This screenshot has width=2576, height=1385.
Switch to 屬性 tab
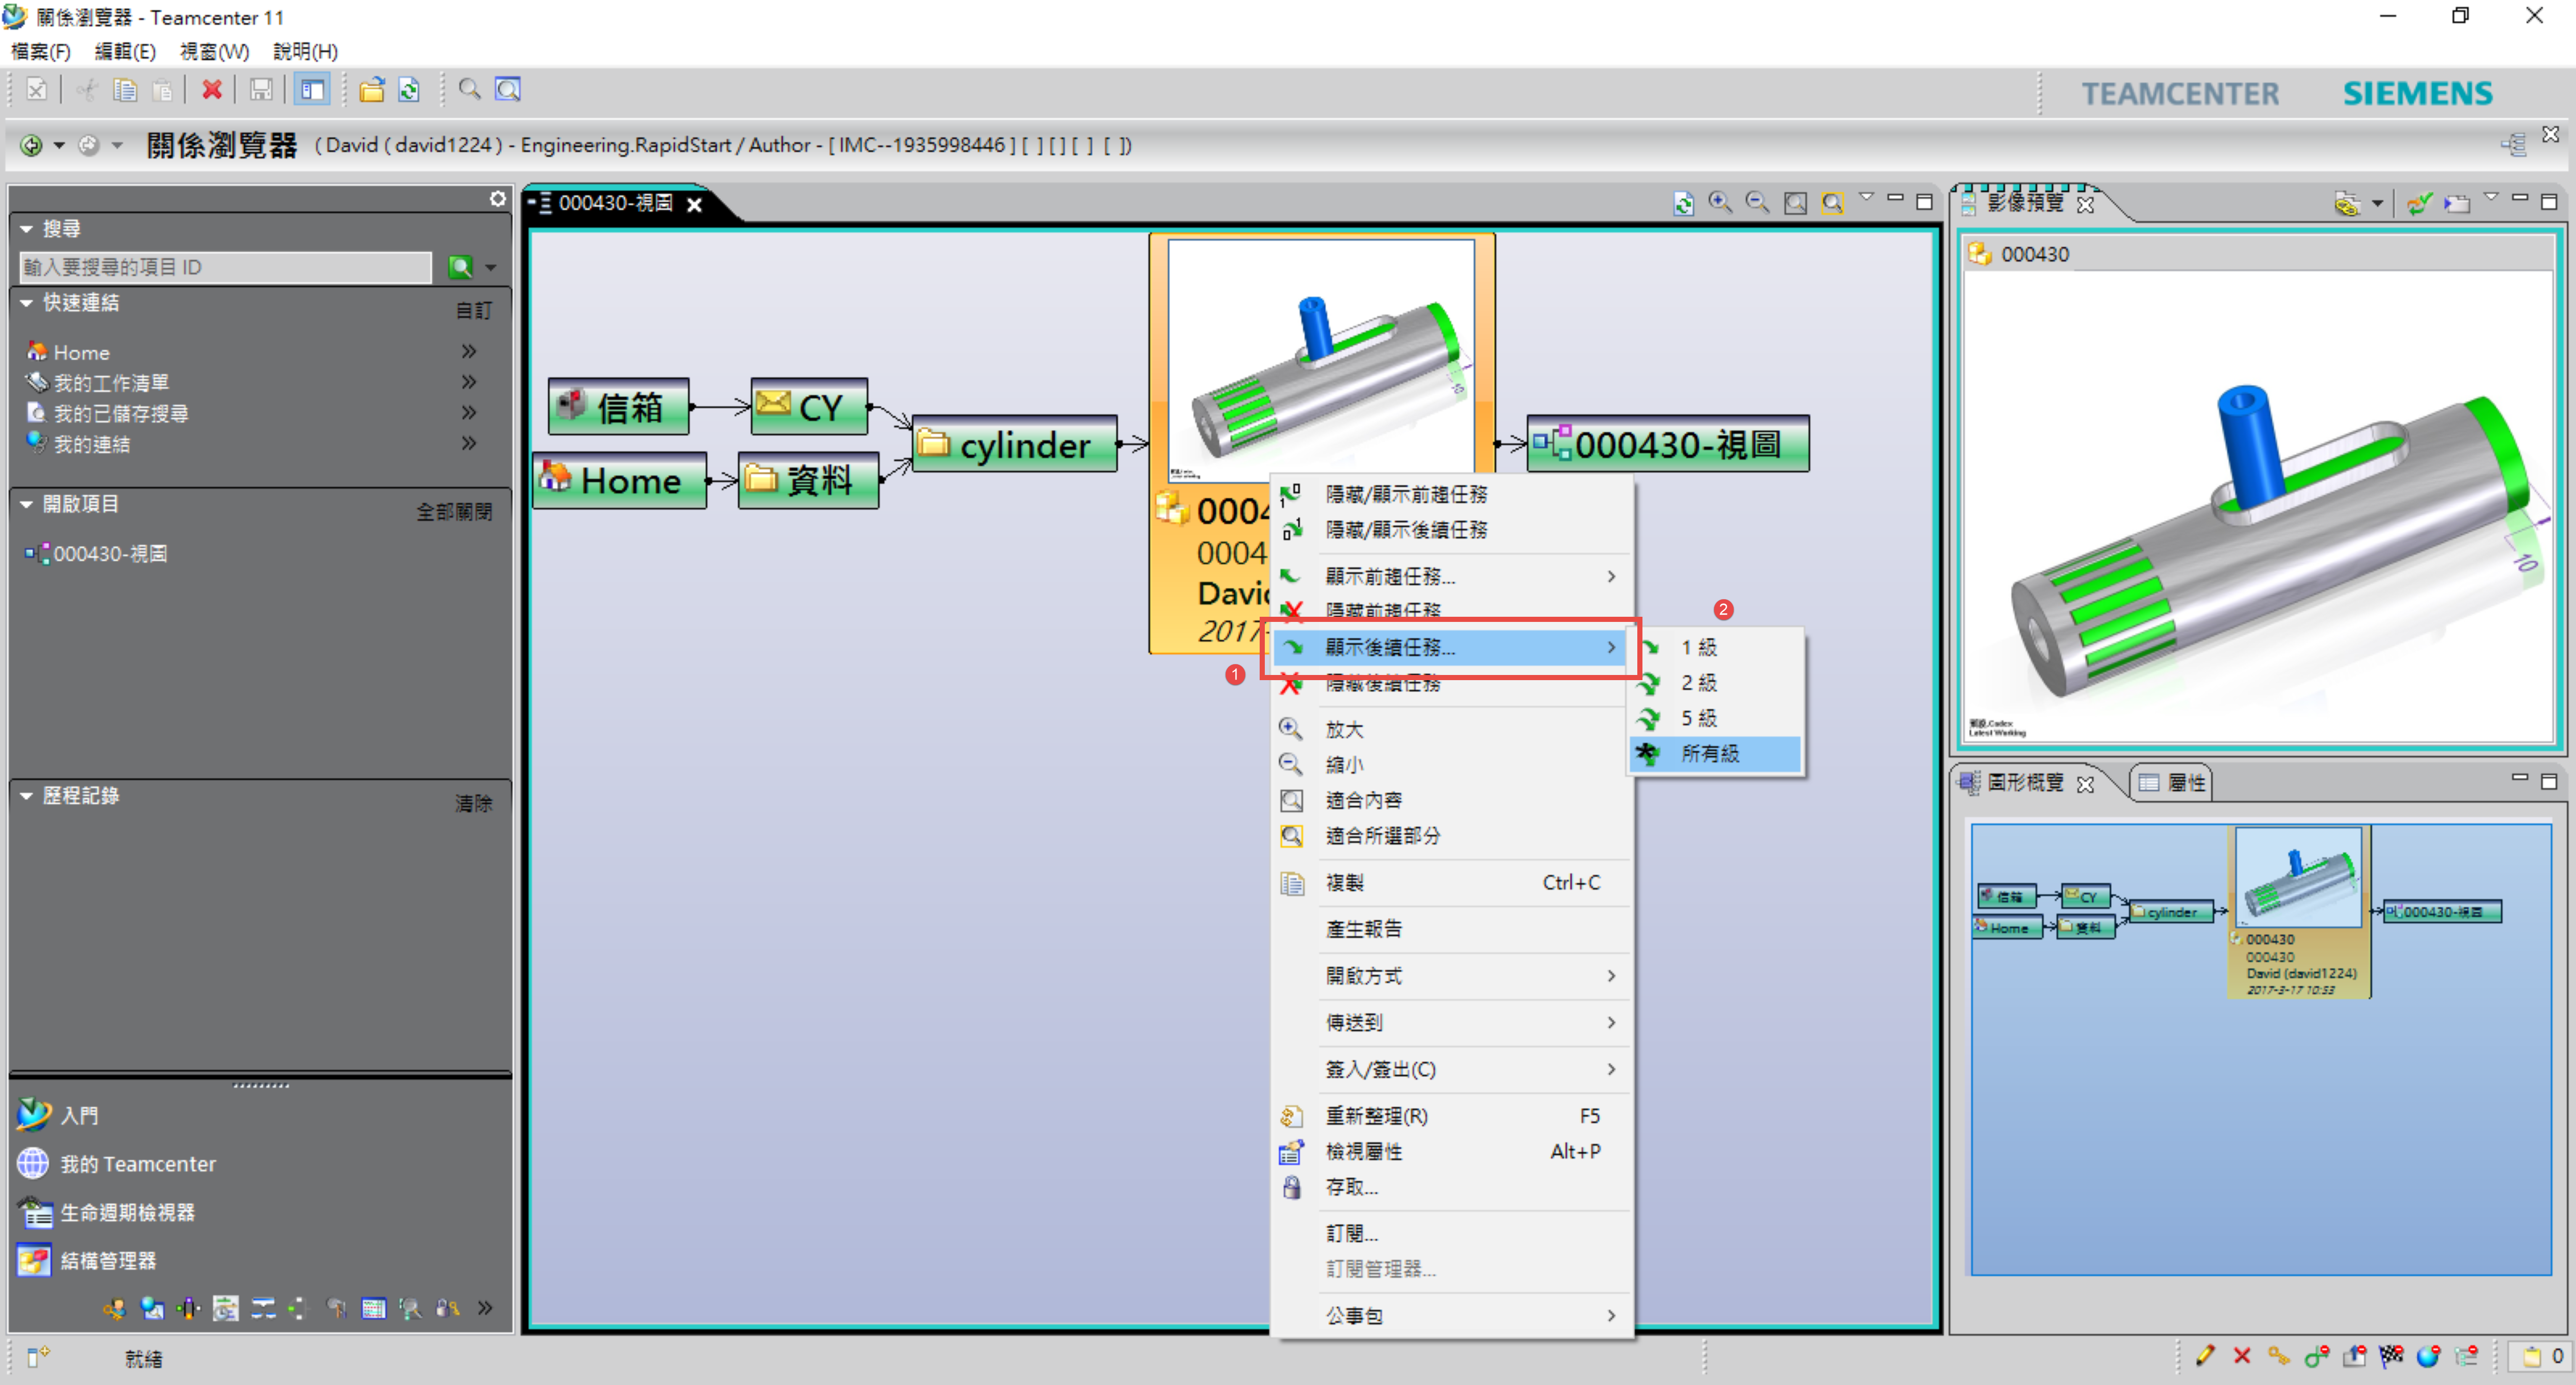tap(2172, 782)
